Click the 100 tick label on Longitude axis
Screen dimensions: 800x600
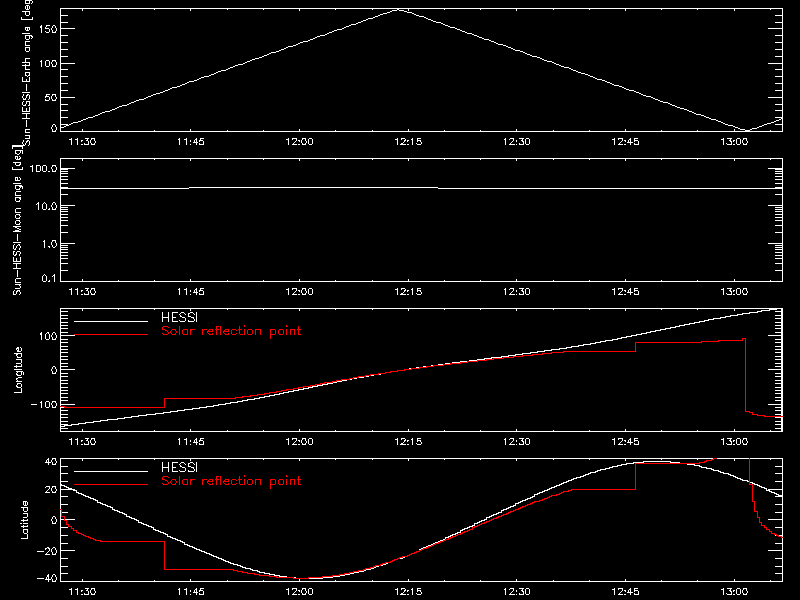click(48, 336)
